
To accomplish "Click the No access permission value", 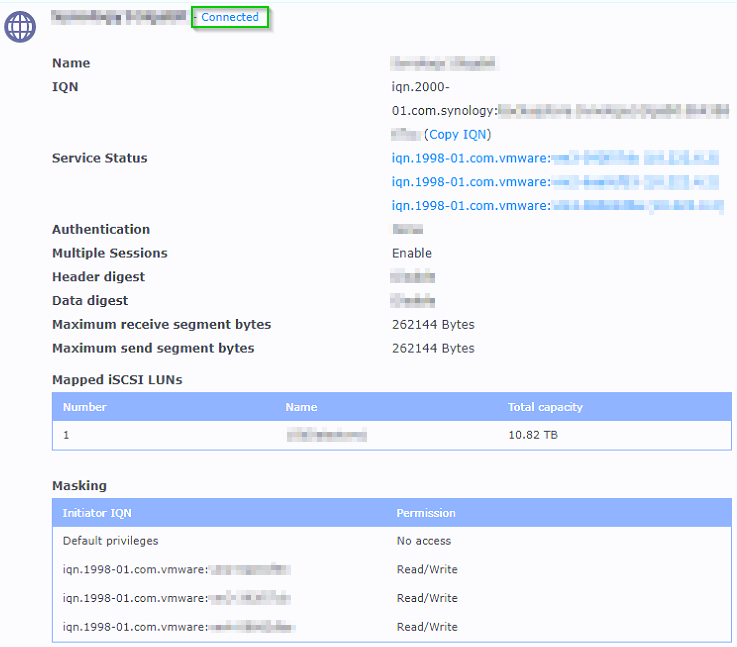I will pyautogui.click(x=424, y=541).
